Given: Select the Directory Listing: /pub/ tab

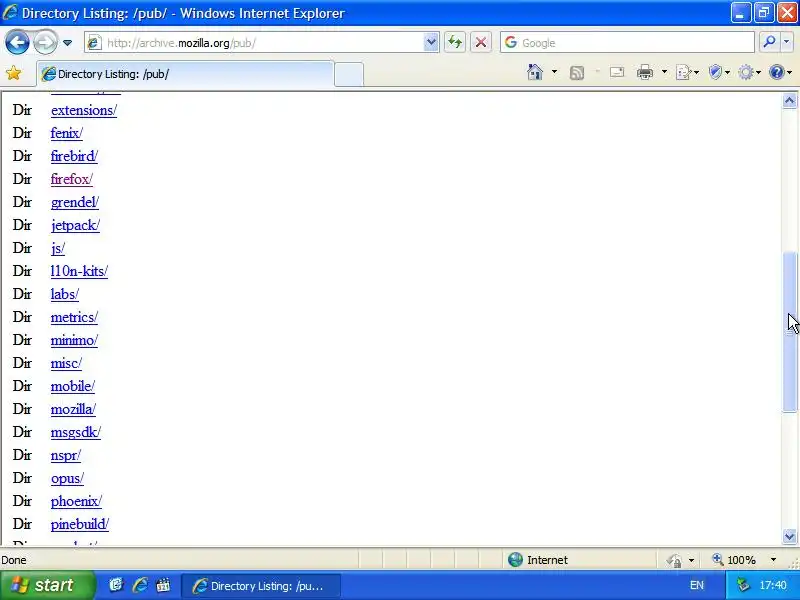Looking at the screenshot, I should click(x=185, y=74).
